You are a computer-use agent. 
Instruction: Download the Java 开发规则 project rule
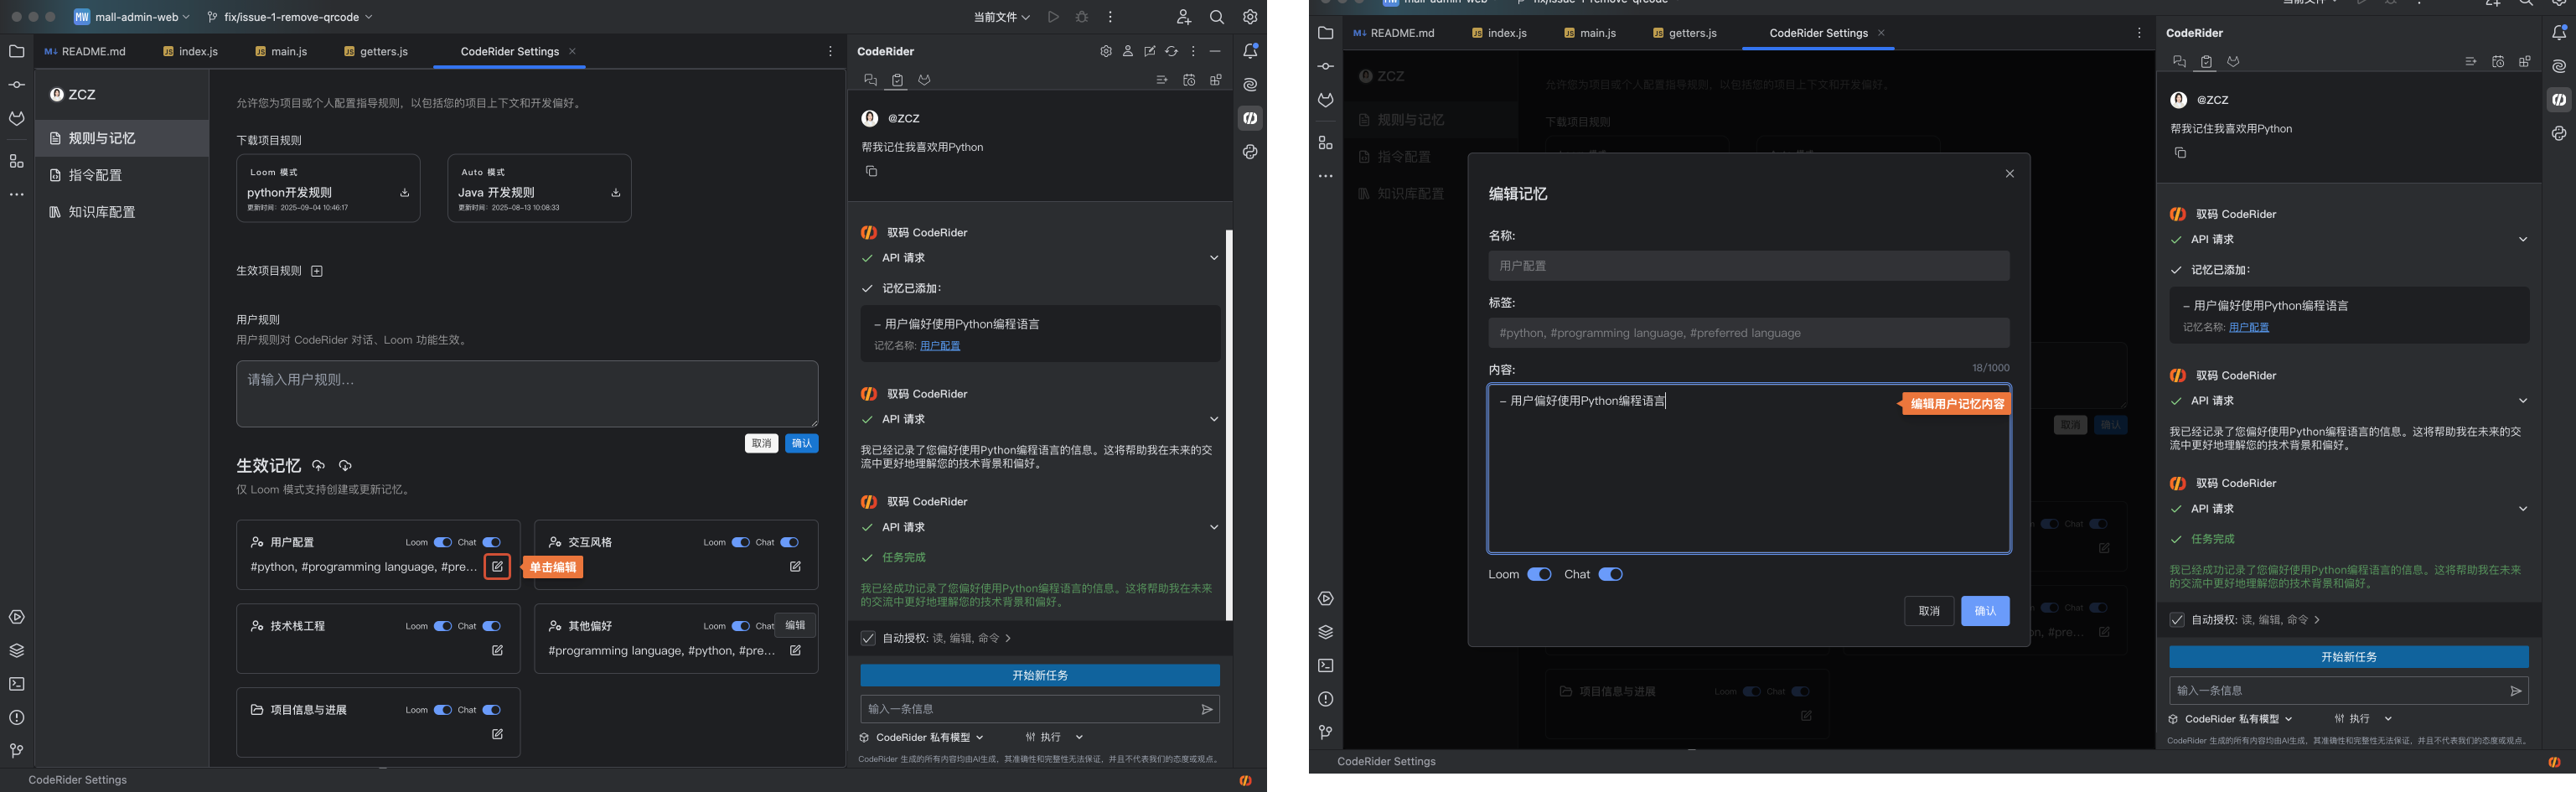pyautogui.click(x=615, y=193)
